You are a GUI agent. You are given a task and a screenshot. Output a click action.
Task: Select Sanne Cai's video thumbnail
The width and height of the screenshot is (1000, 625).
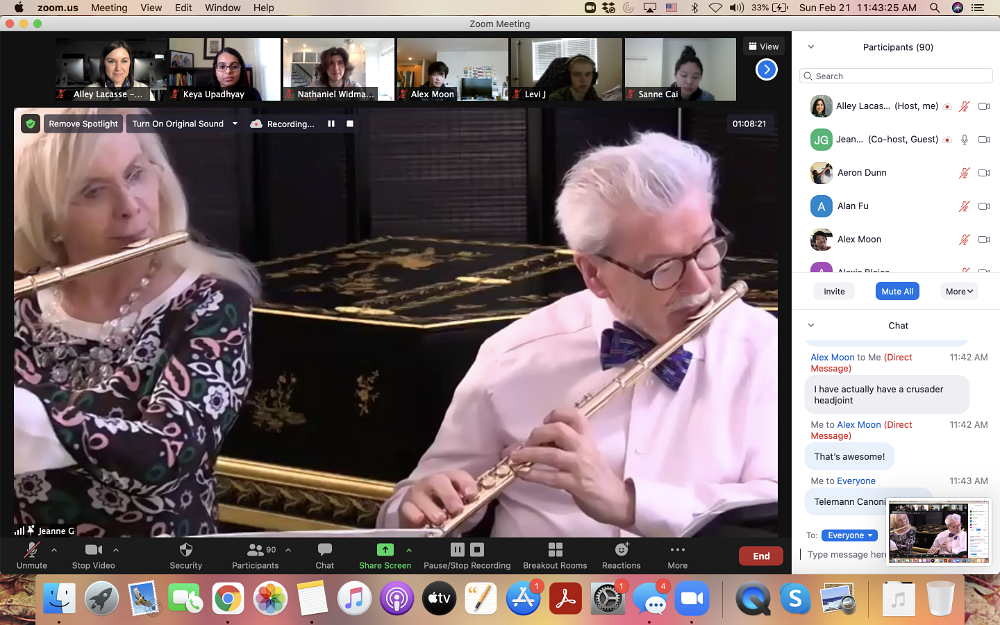pos(680,69)
